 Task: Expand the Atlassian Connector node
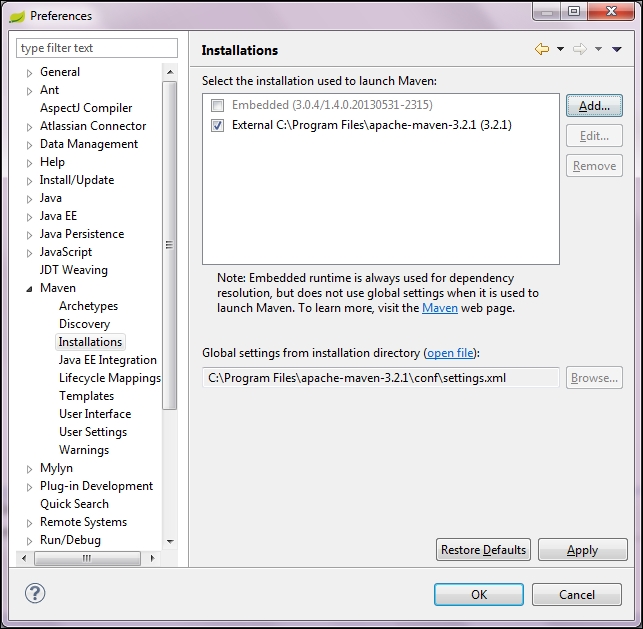click(x=30, y=127)
